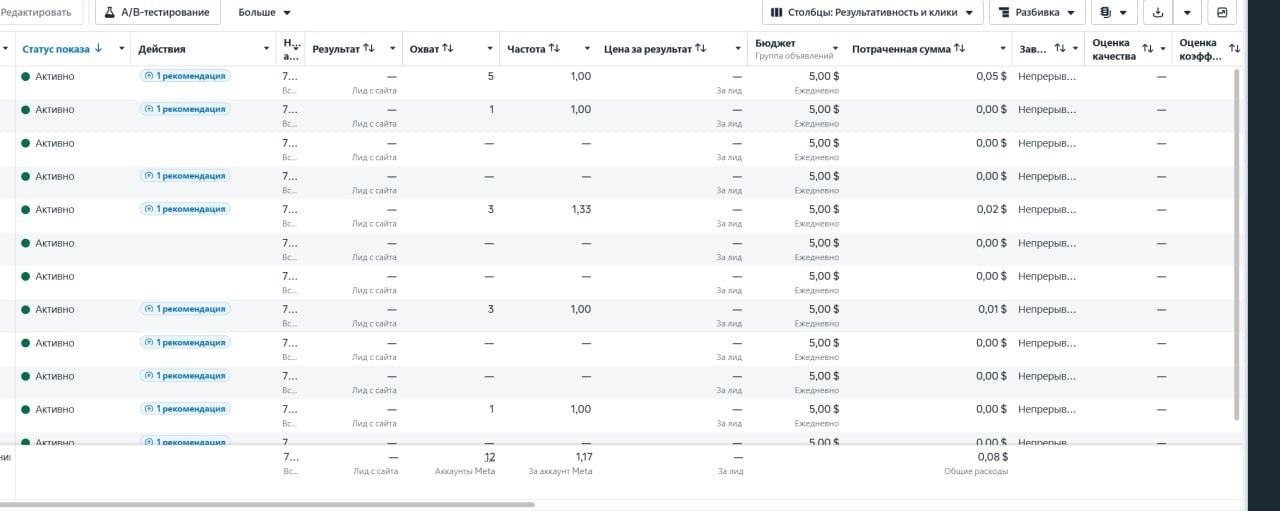Expand the Разбивка dropdown
The height and width of the screenshot is (511, 1280).
coord(1037,12)
